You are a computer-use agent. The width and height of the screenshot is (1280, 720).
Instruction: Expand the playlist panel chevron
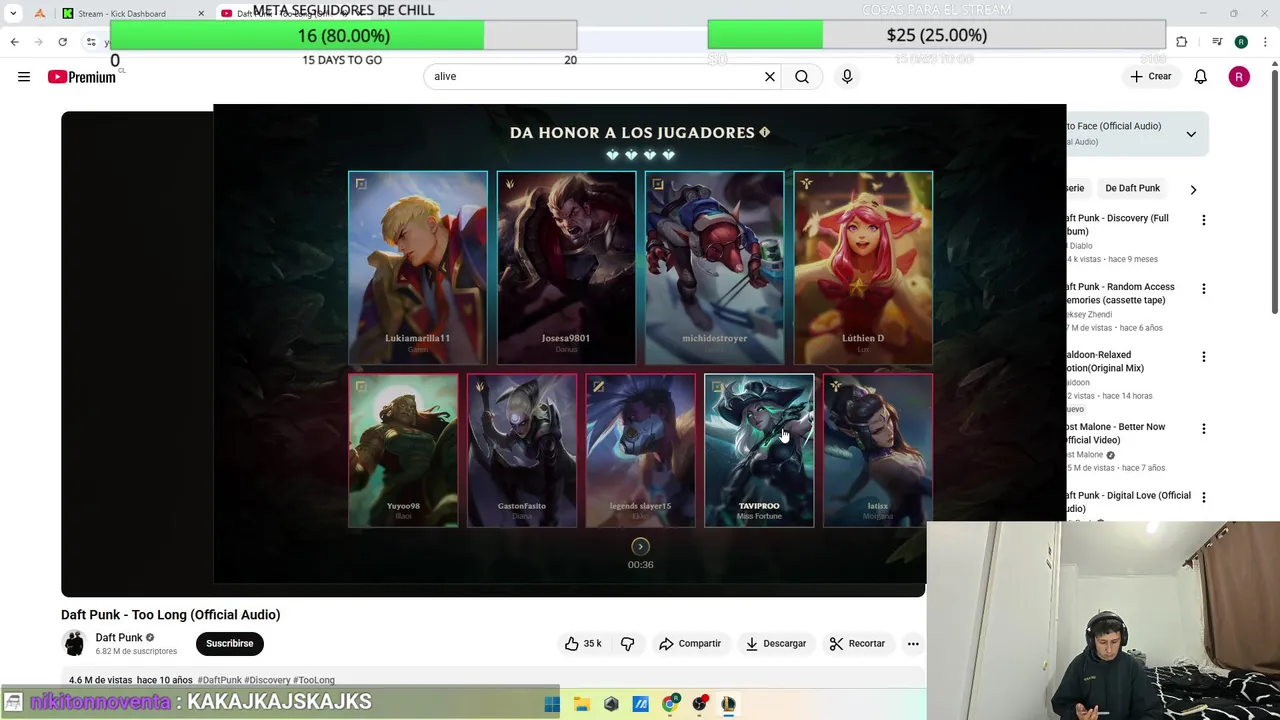tap(1191, 134)
